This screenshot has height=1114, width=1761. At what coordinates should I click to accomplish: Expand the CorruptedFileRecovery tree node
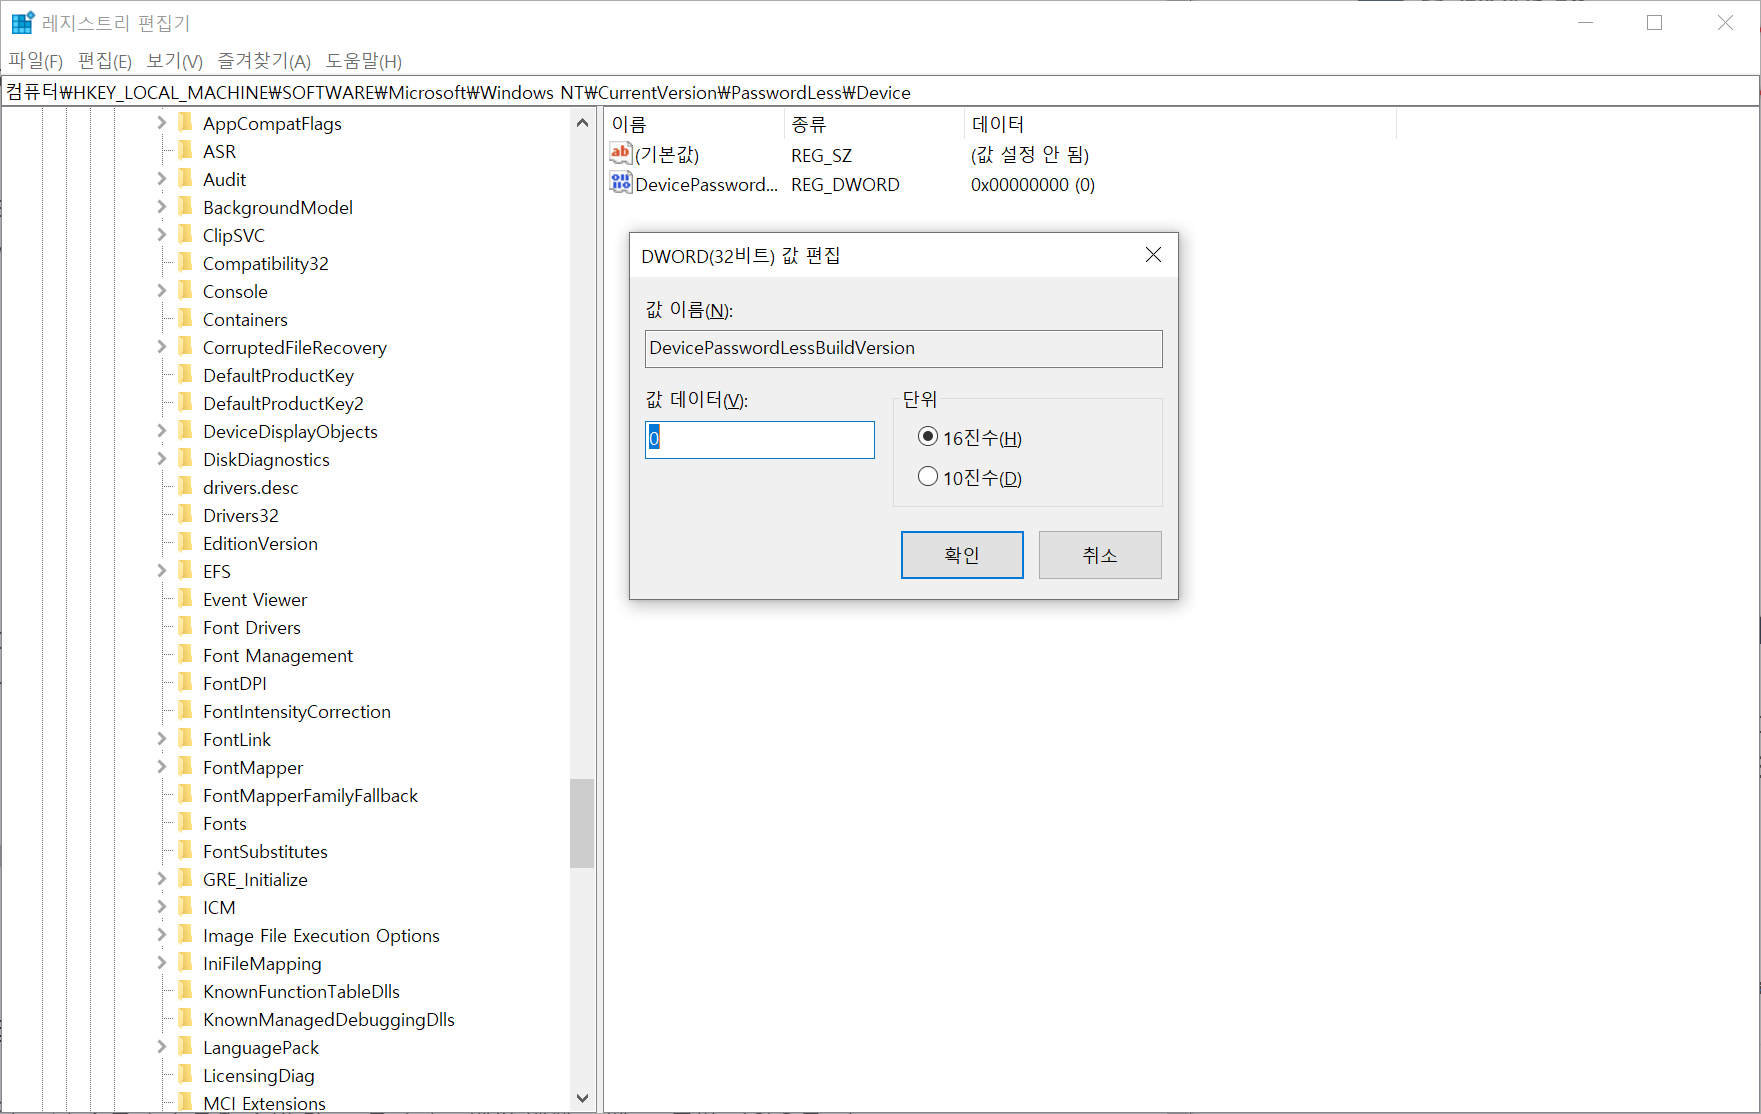click(162, 347)
